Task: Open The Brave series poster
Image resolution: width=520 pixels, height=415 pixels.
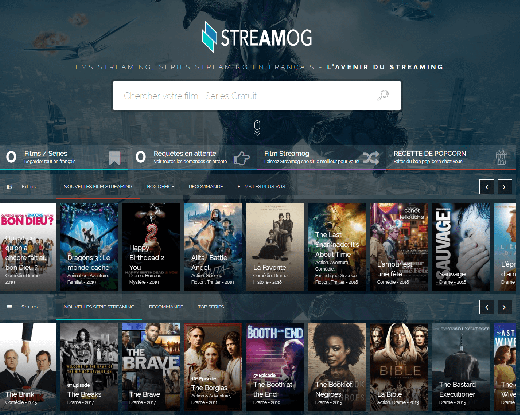Action: point(151,367)
